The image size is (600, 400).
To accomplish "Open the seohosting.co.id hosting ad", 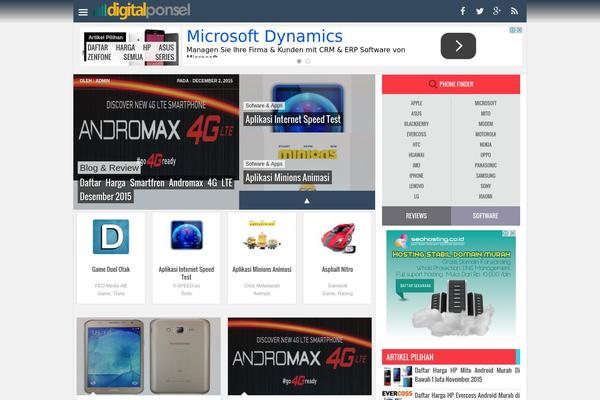I will [x=451, y=283].
